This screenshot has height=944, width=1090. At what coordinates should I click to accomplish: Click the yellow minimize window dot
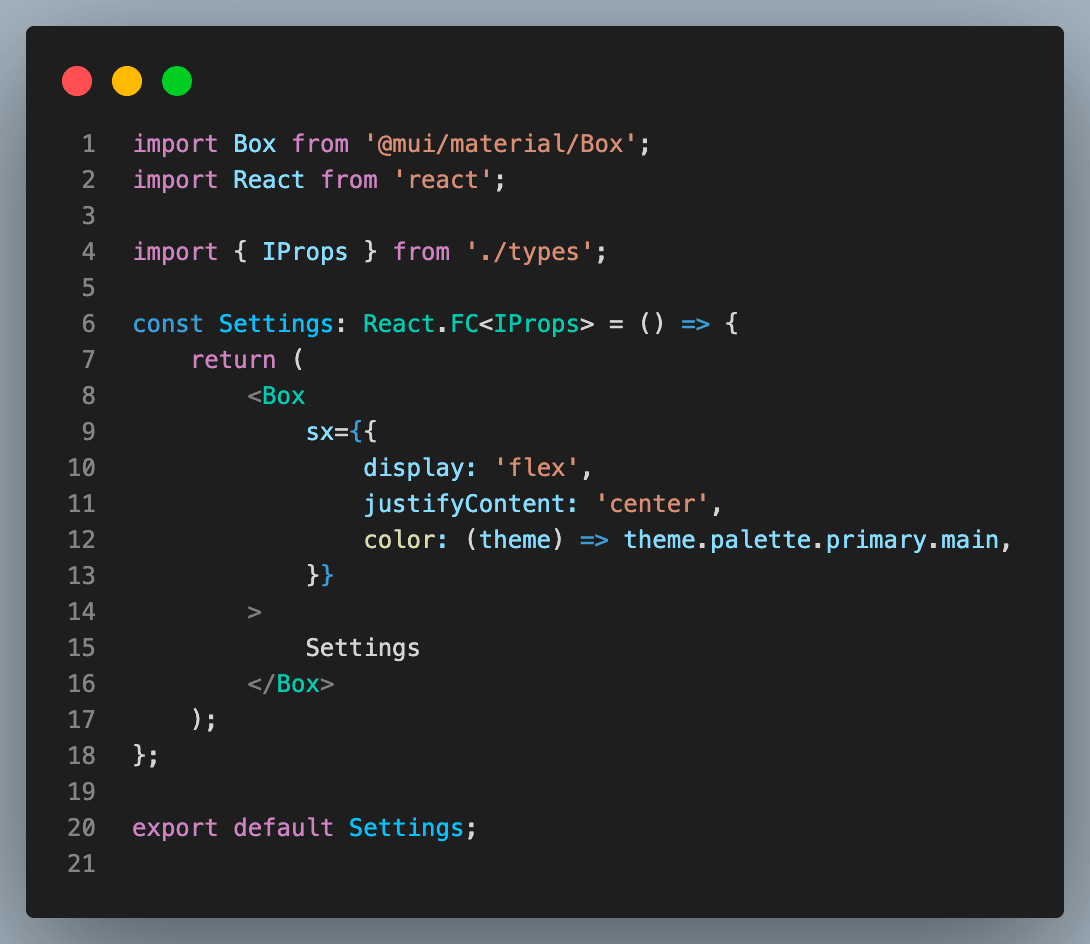127,81
